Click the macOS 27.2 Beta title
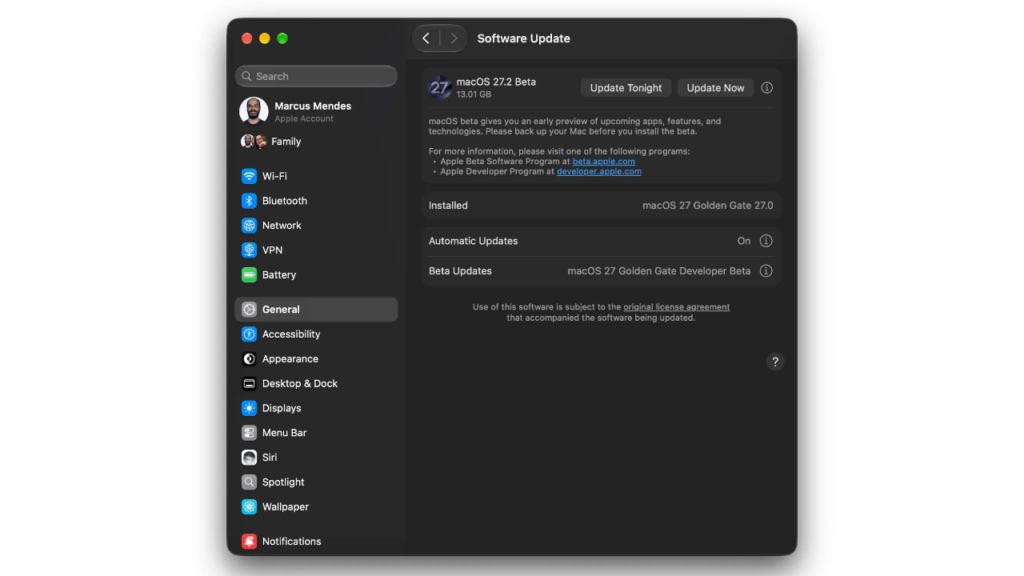1024x576 pixels. pyautogui.click(x=496, y=82)
